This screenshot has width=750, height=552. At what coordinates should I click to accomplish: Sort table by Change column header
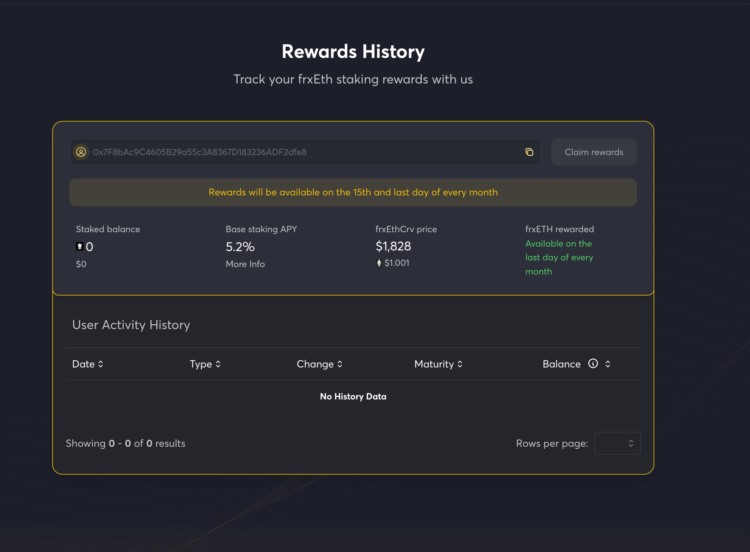pos(315,364)
